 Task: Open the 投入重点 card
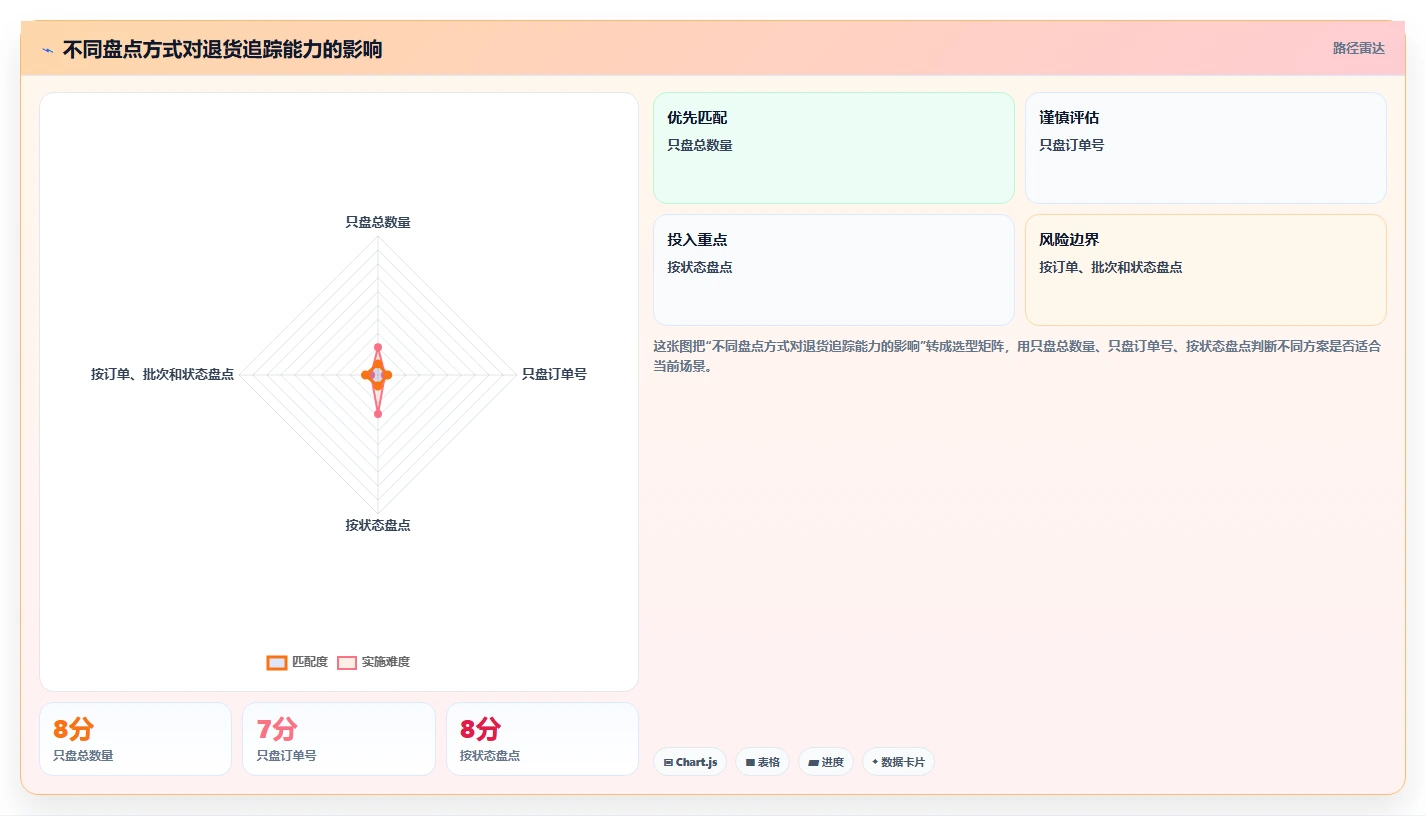[x=834, y=270]
